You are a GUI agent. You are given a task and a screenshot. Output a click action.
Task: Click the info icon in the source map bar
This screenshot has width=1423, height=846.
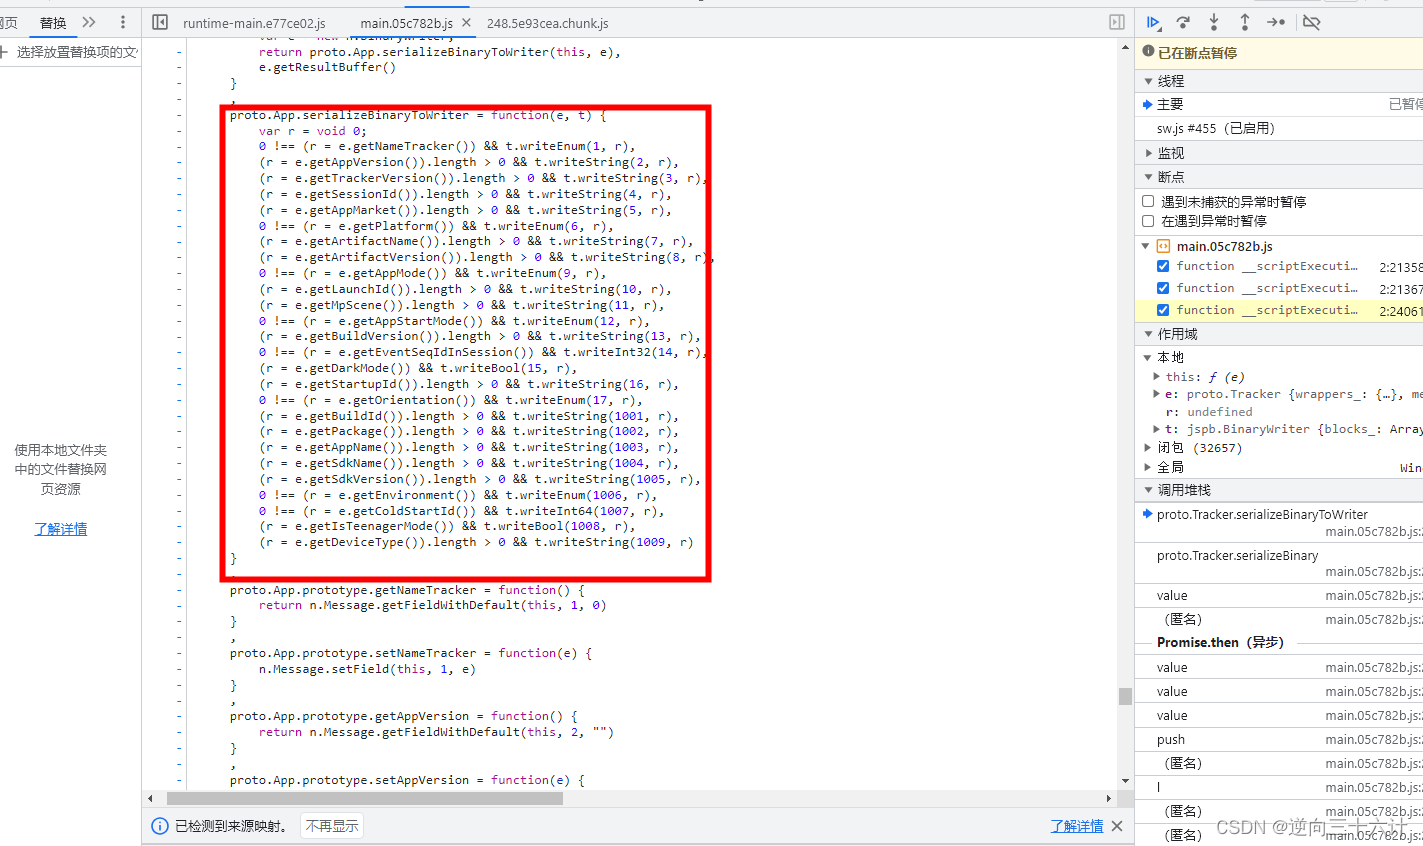click(159, 826)
